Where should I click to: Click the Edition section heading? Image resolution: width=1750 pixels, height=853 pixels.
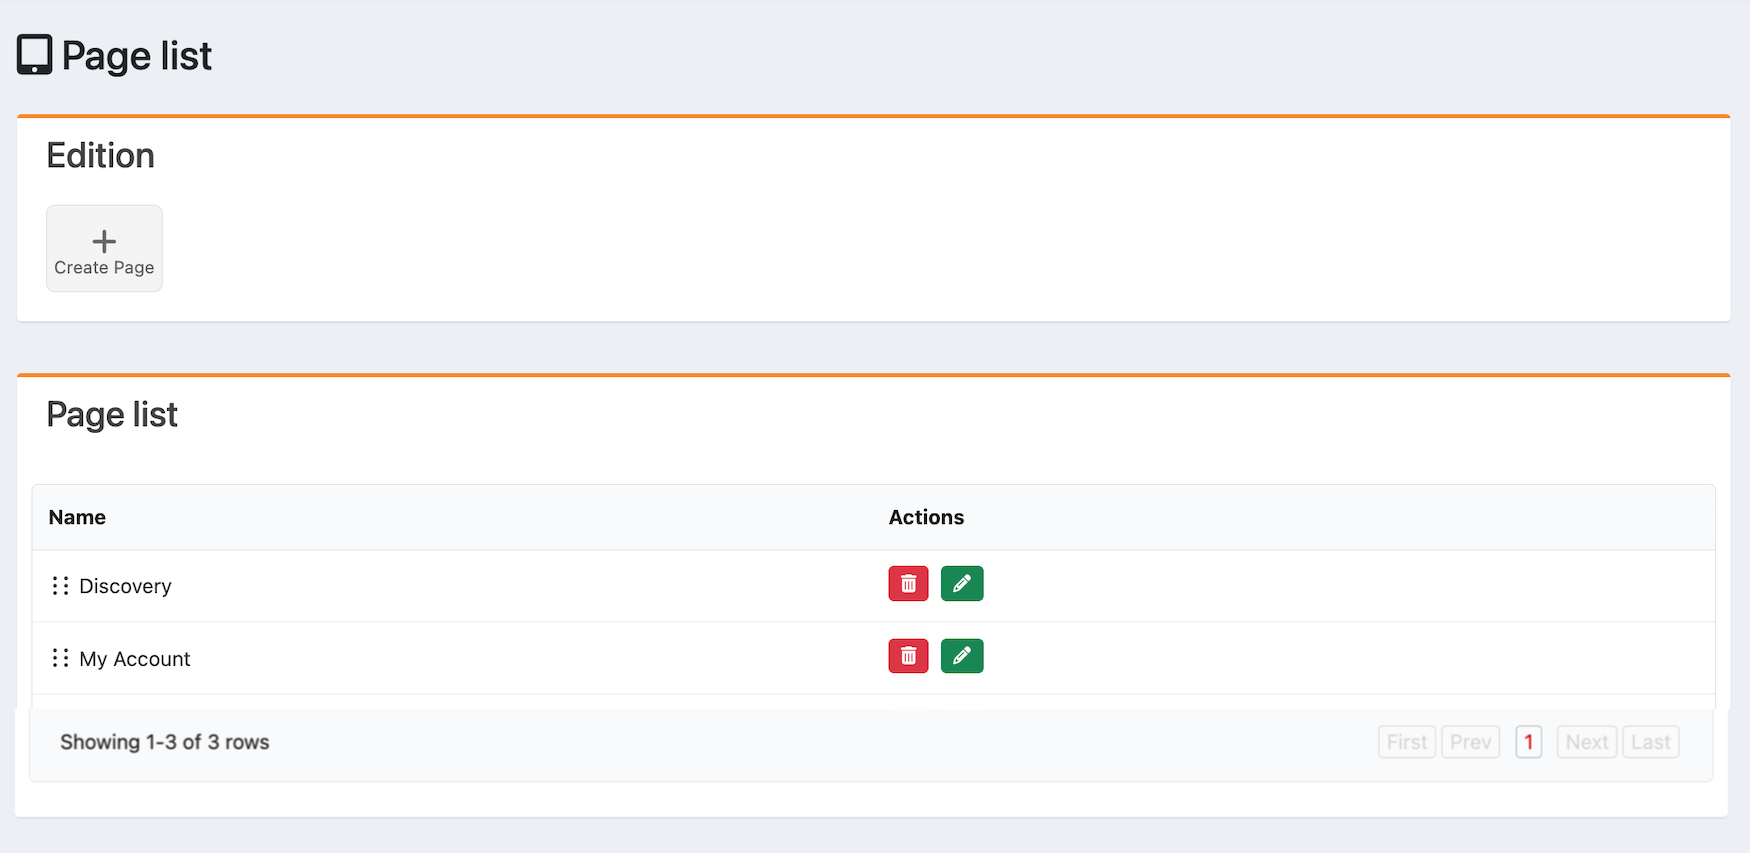101,156
